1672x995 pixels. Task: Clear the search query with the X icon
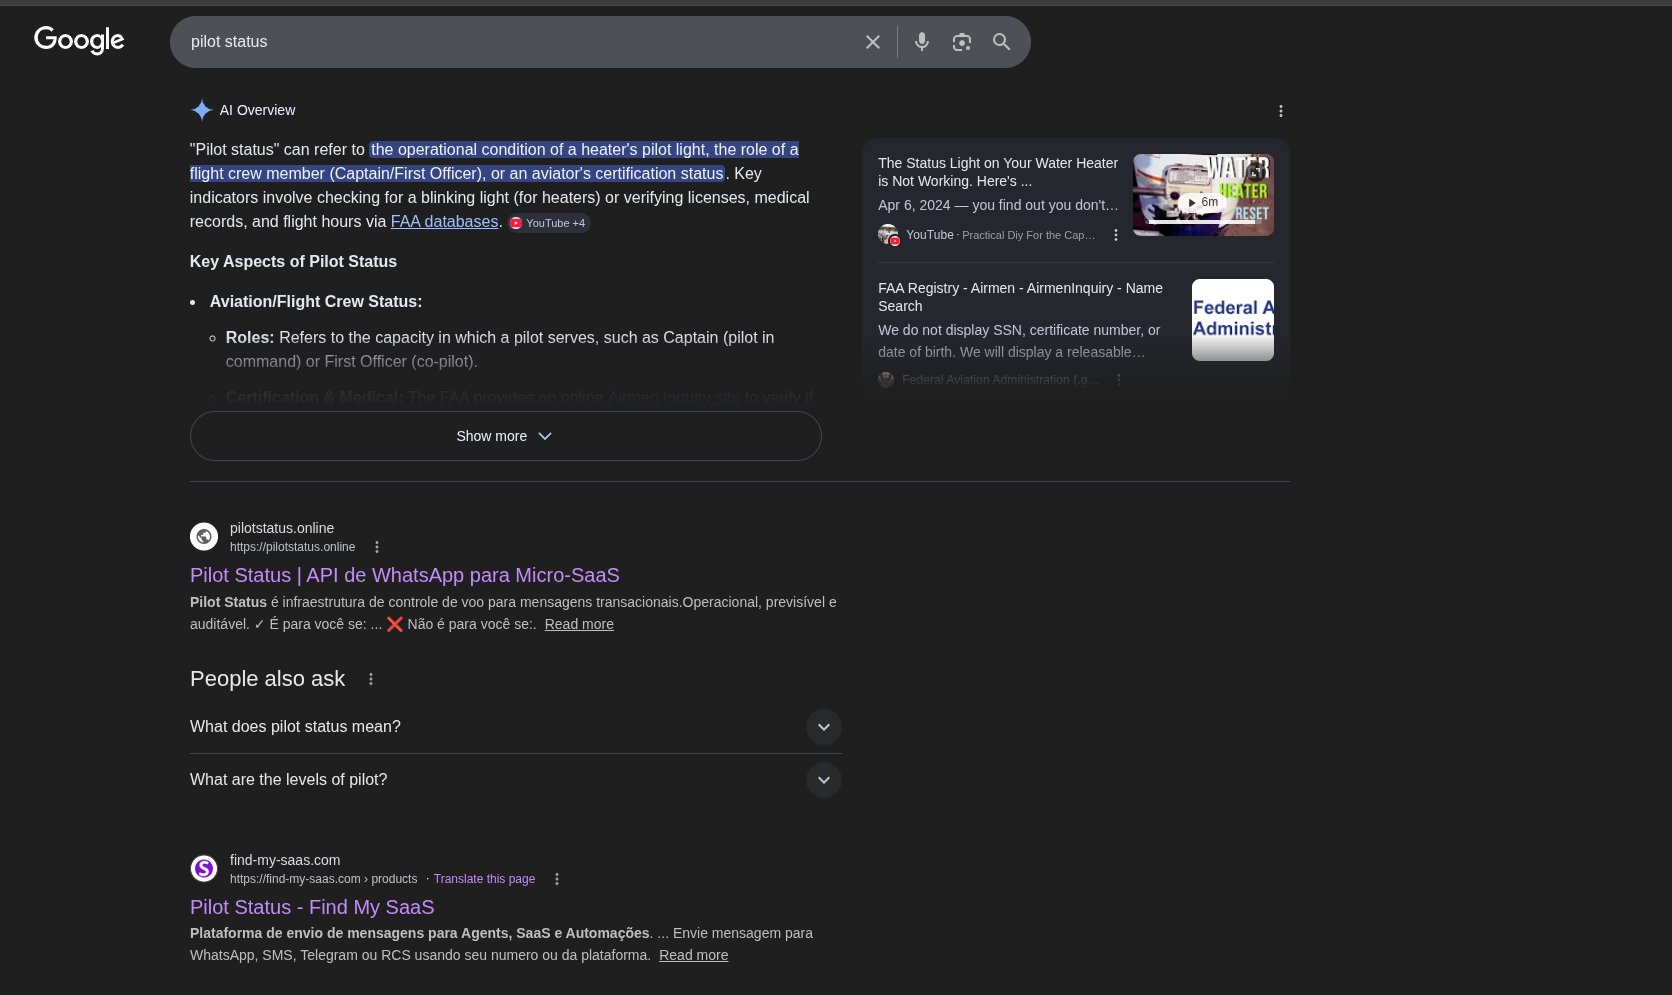[x=873, y=42]
